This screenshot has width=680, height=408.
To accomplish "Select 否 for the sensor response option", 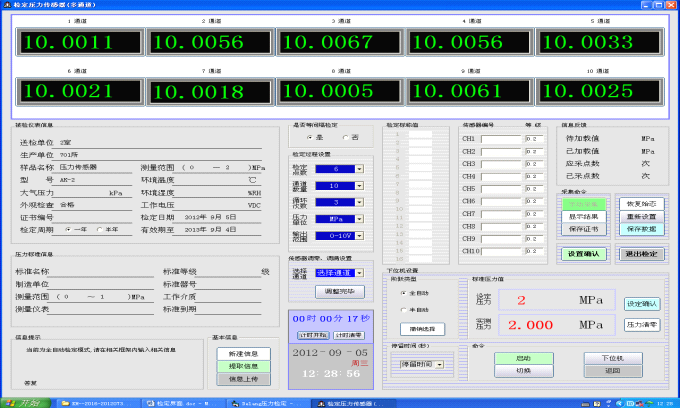I will pos(345,138).
